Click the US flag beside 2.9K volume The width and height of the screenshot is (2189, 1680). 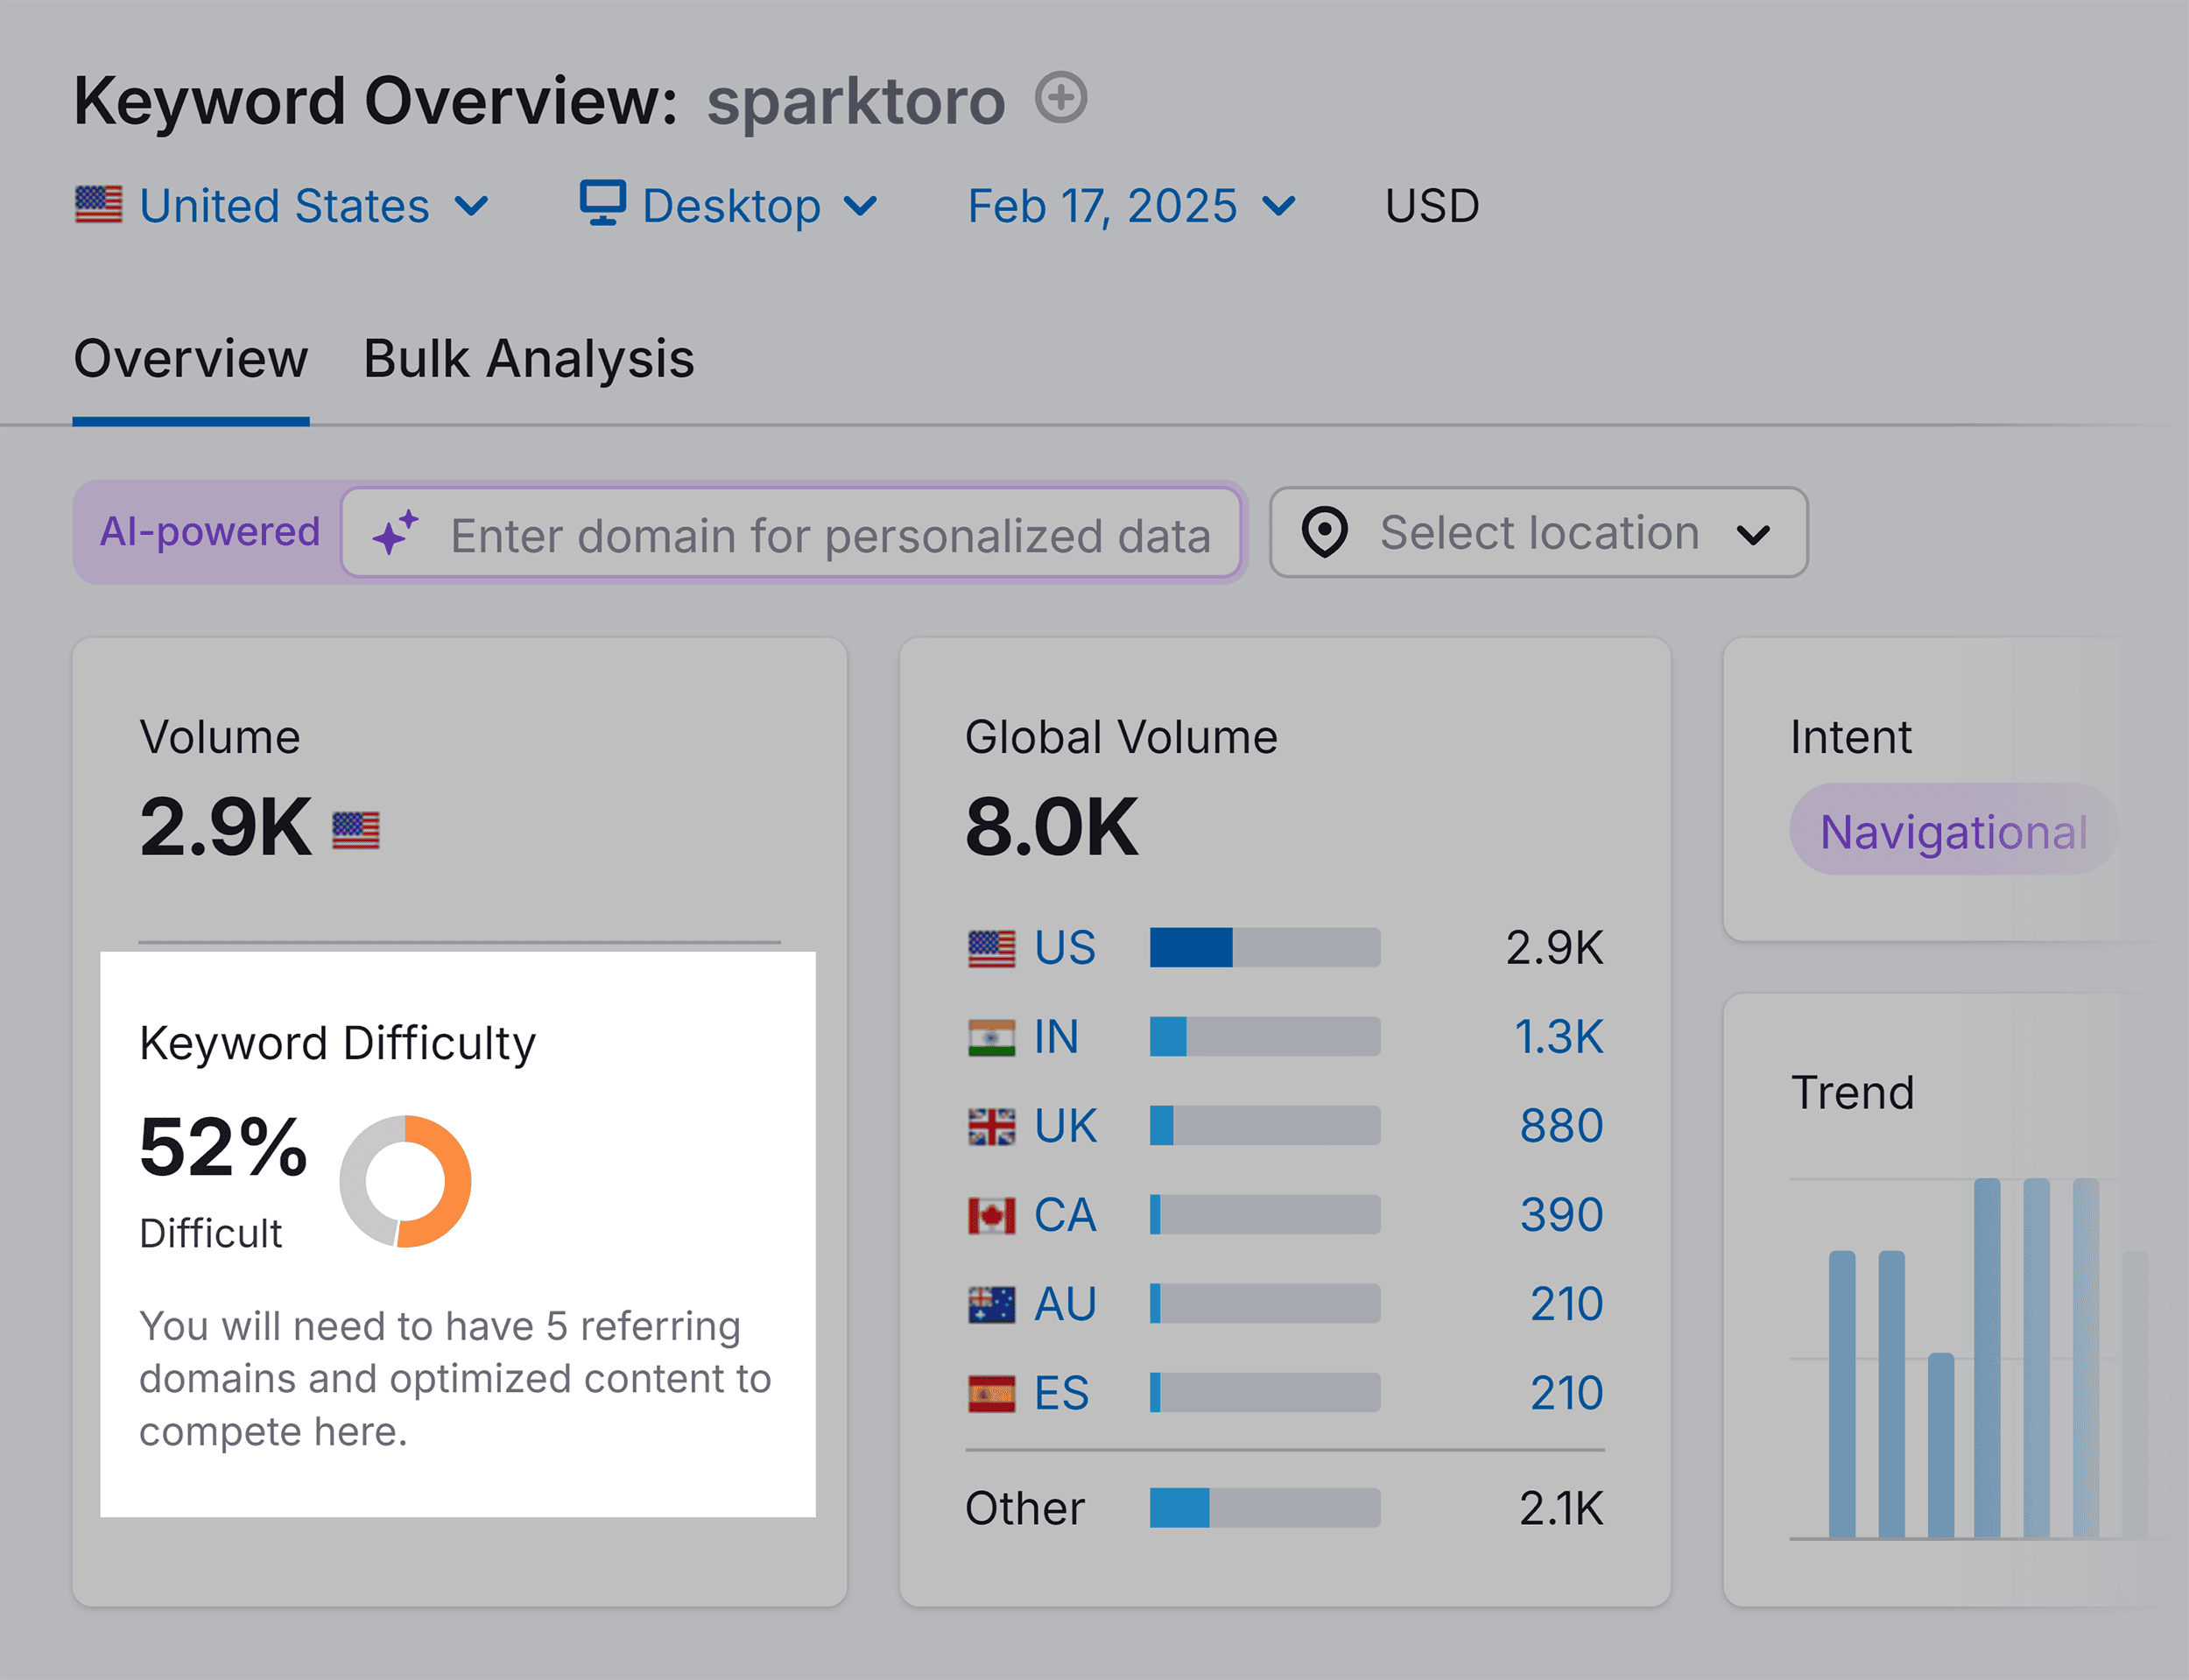(x=356, y=830)
